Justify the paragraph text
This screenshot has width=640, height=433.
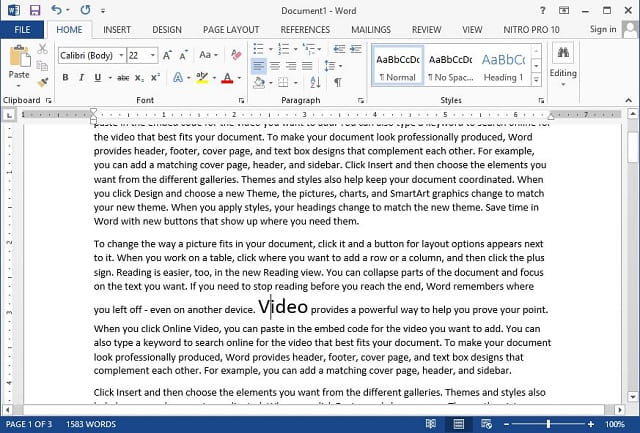click(x=307, y=66)
